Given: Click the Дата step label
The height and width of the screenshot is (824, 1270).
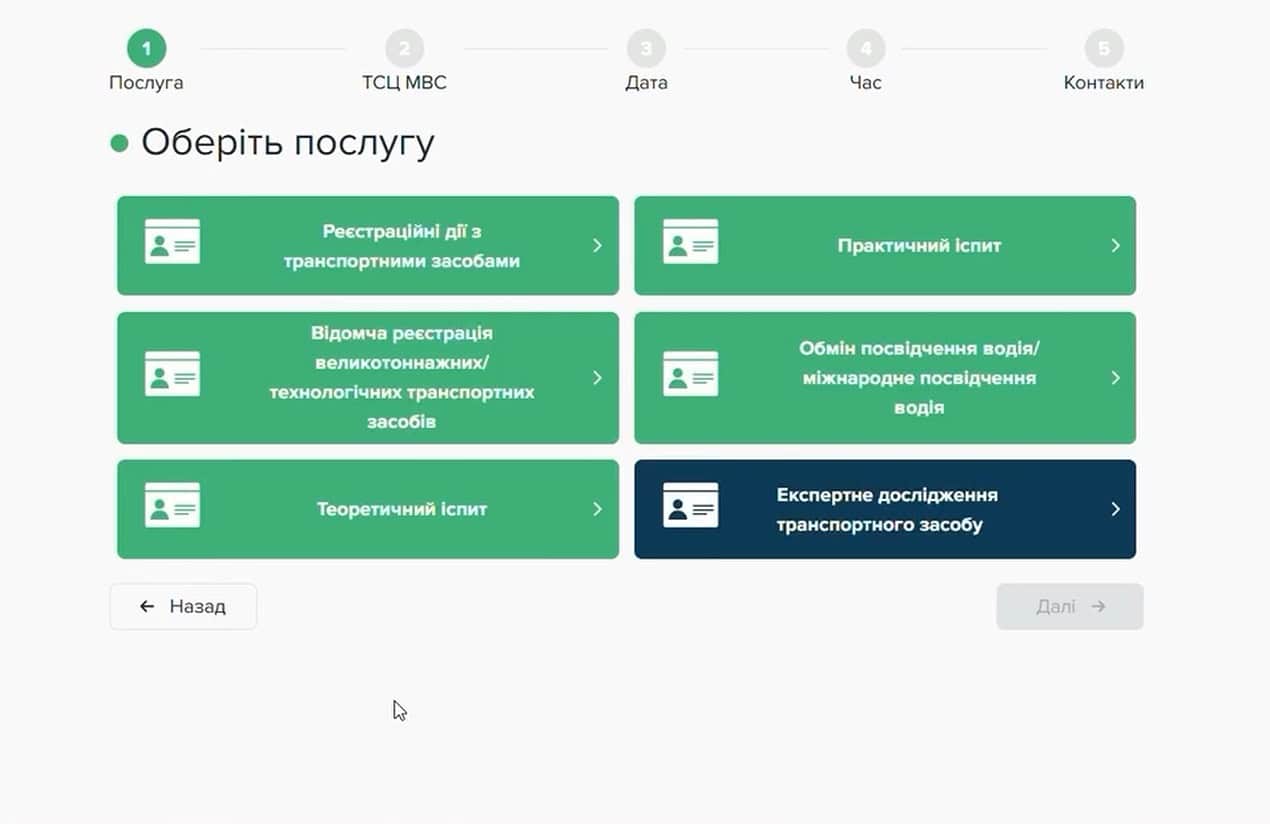Looking at the screenshot, I should coord(646,83).
